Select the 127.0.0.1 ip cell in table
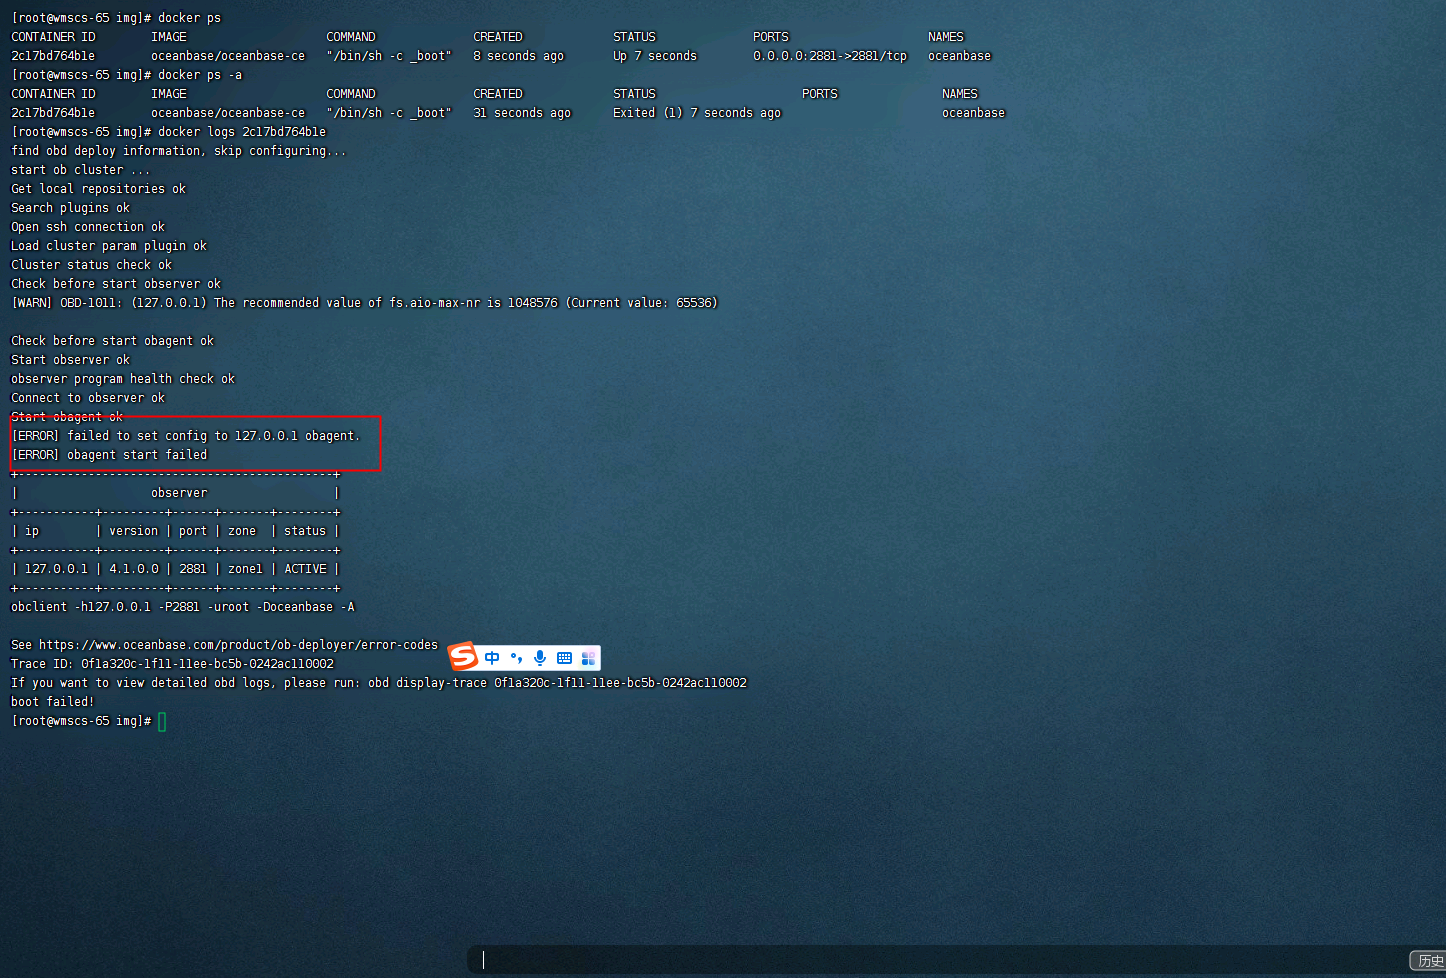Screen dimensions: 1446x978 point(56,569)
